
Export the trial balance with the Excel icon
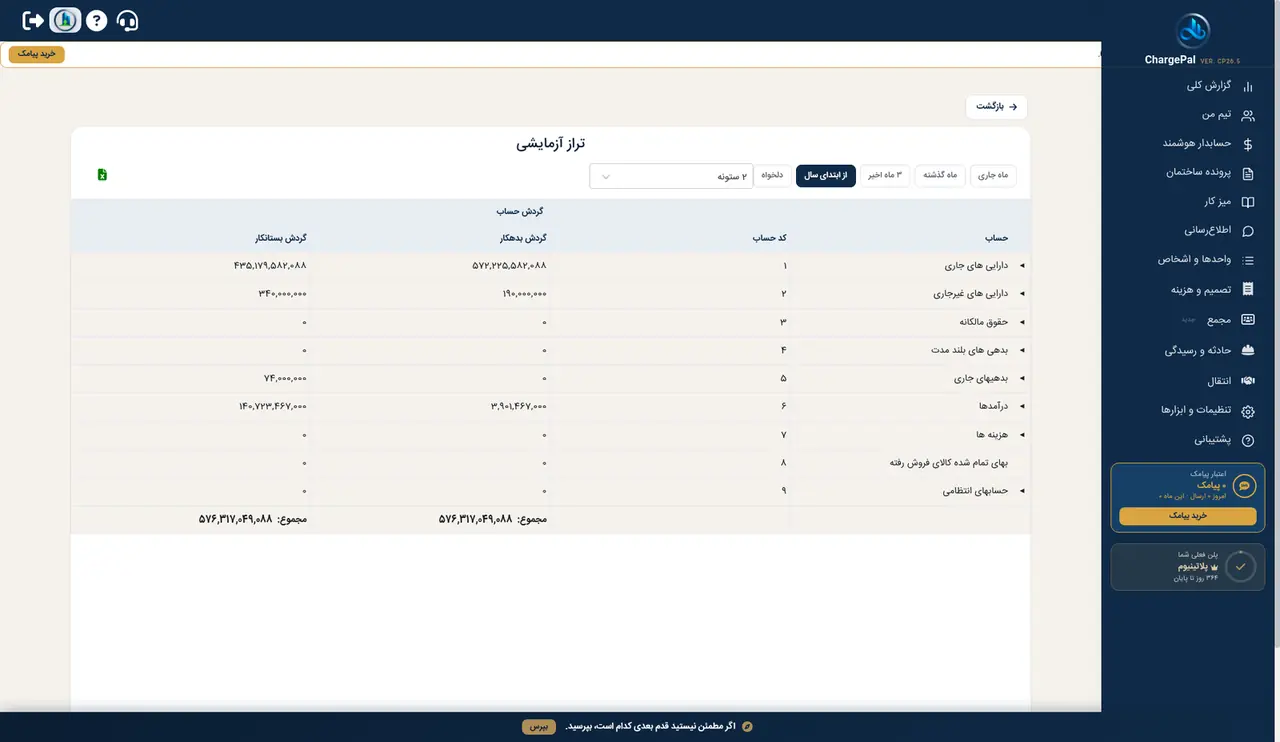[102, 175]
